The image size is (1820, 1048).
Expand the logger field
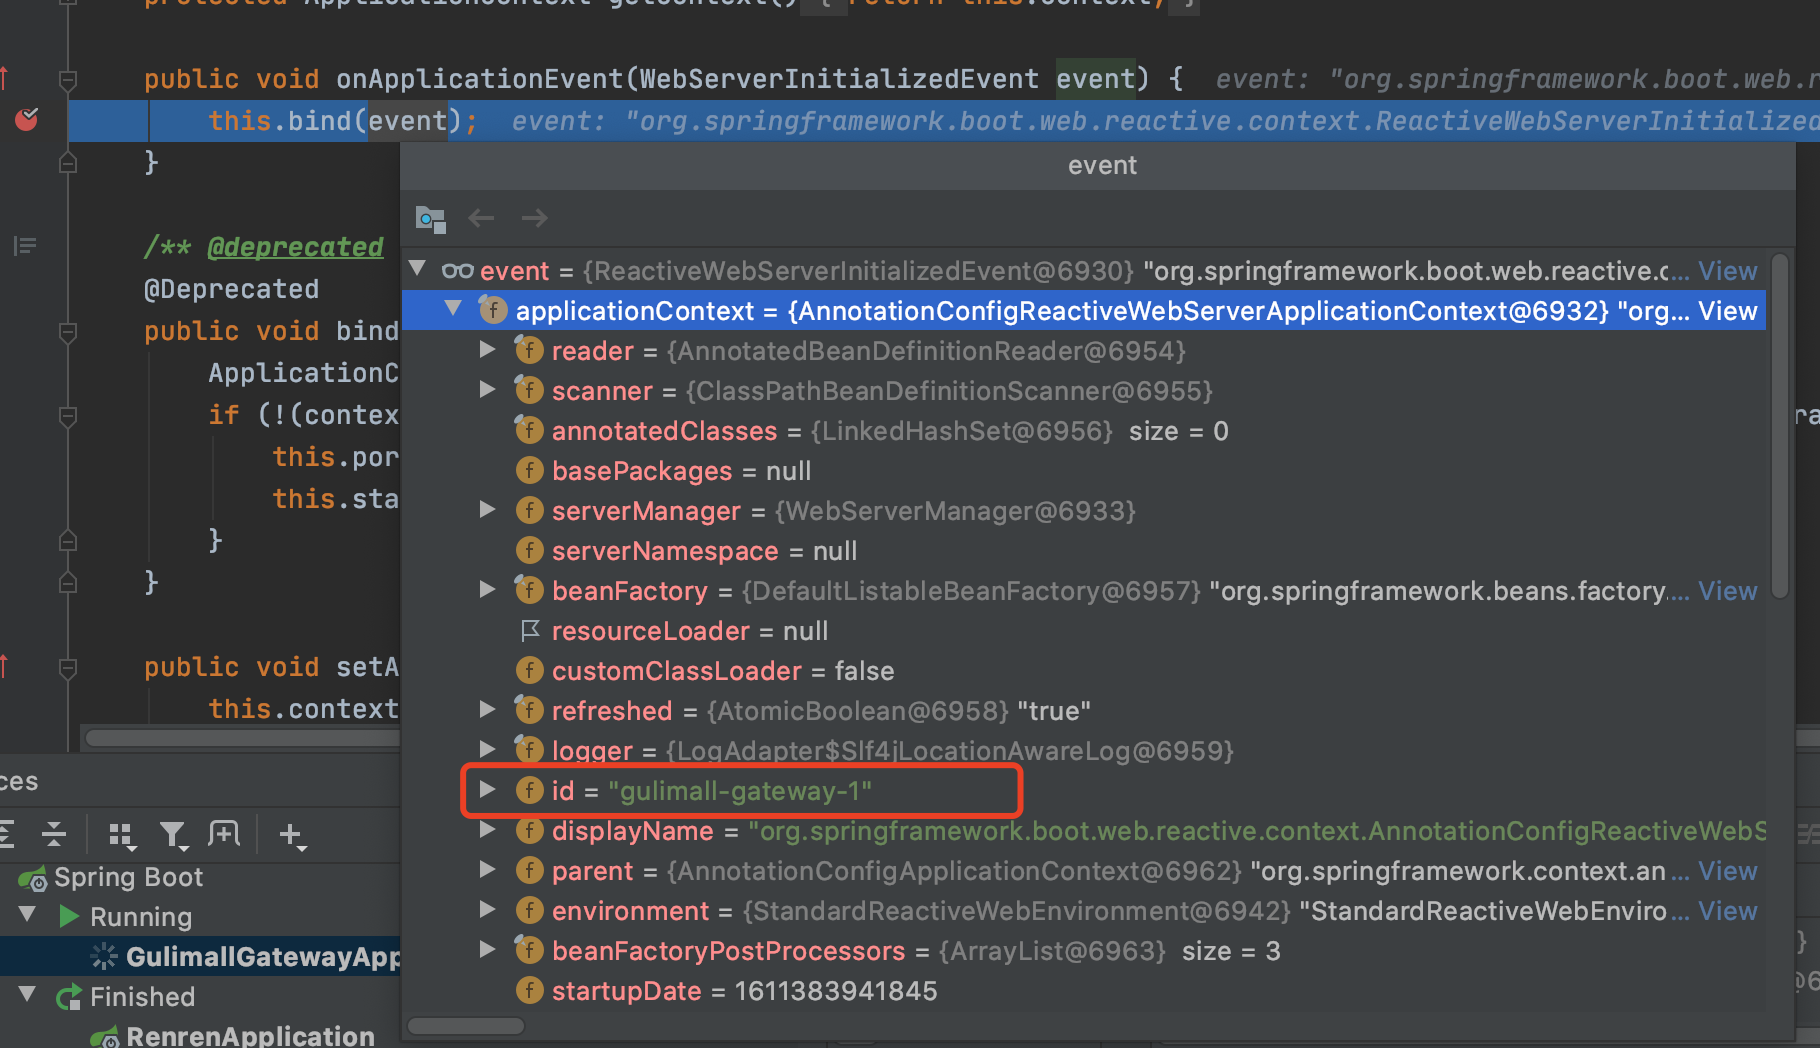(x=488, y=750)
